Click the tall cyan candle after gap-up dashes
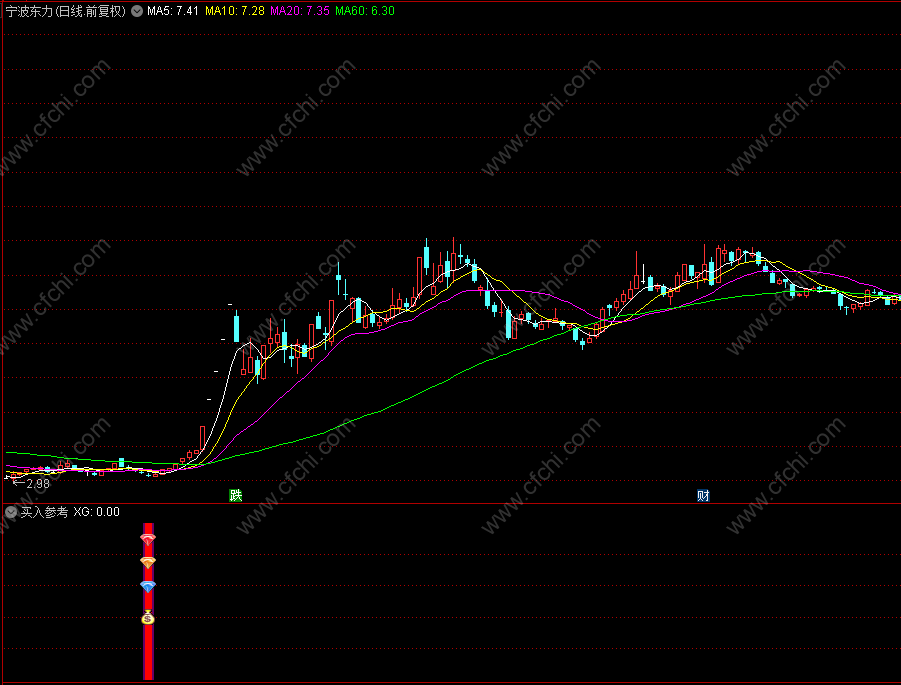Viewport: 901px width, 685px height. click(x=236, y=326)
